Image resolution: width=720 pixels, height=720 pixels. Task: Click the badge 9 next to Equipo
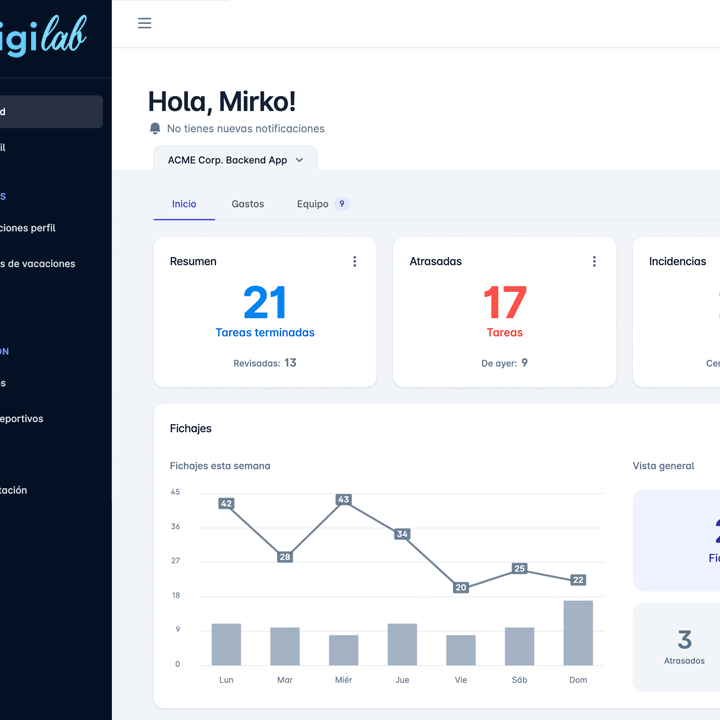tap(342, 204)
